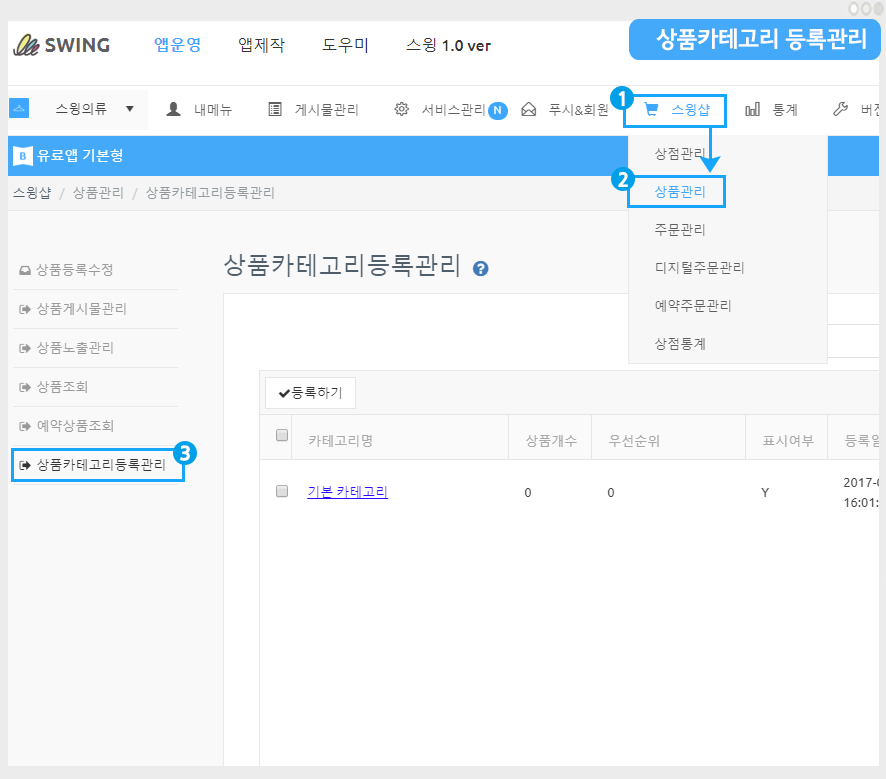886x779 pixels.
Task: Click the 푸시&회원 envelope icon
Action: (529, 110)
